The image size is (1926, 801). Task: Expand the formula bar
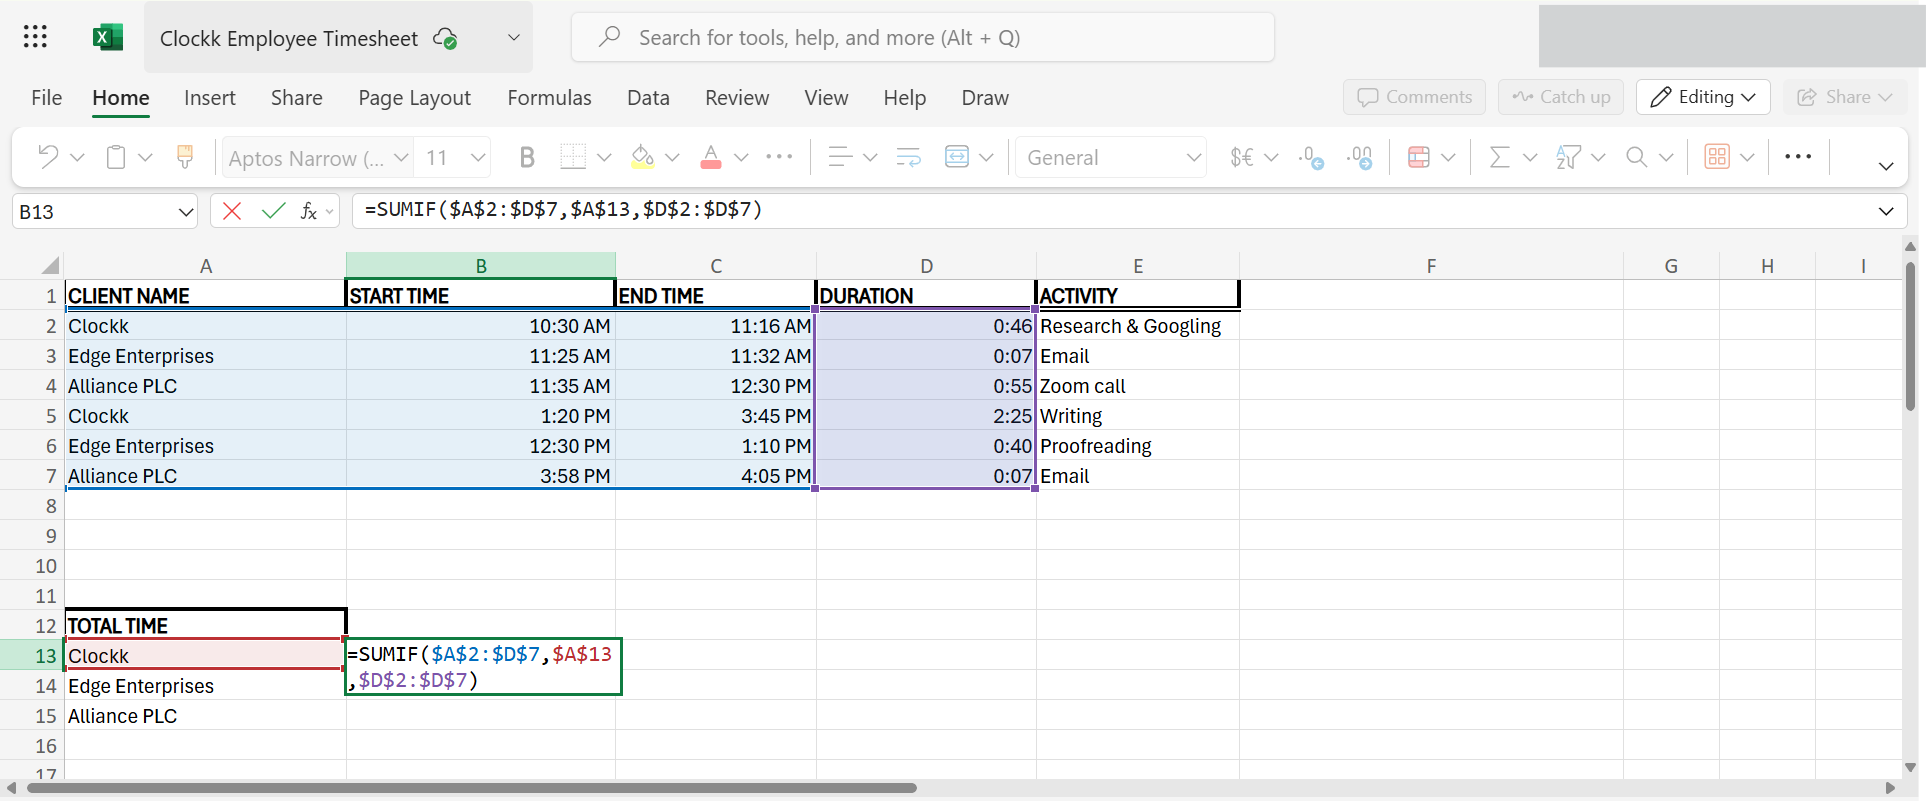(x=1886, y=211)
